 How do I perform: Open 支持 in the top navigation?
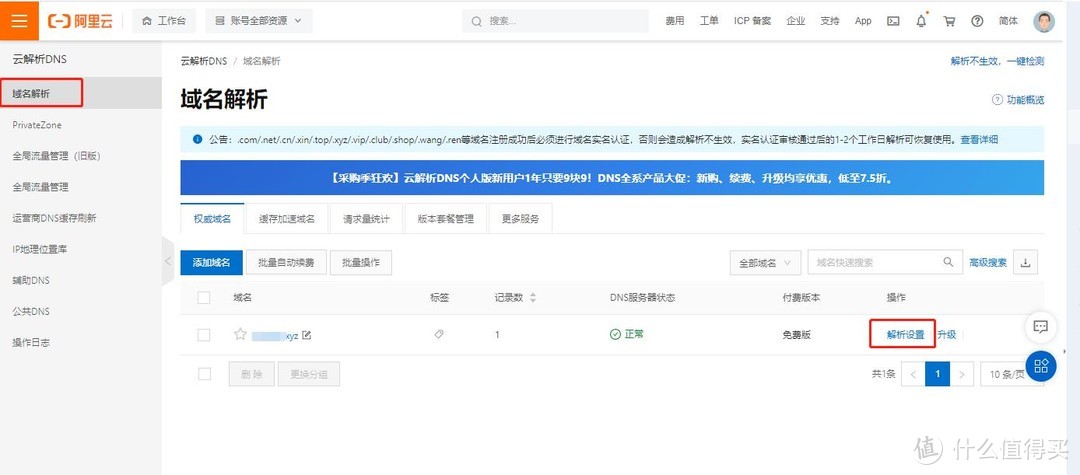click(x=830, y=21)
